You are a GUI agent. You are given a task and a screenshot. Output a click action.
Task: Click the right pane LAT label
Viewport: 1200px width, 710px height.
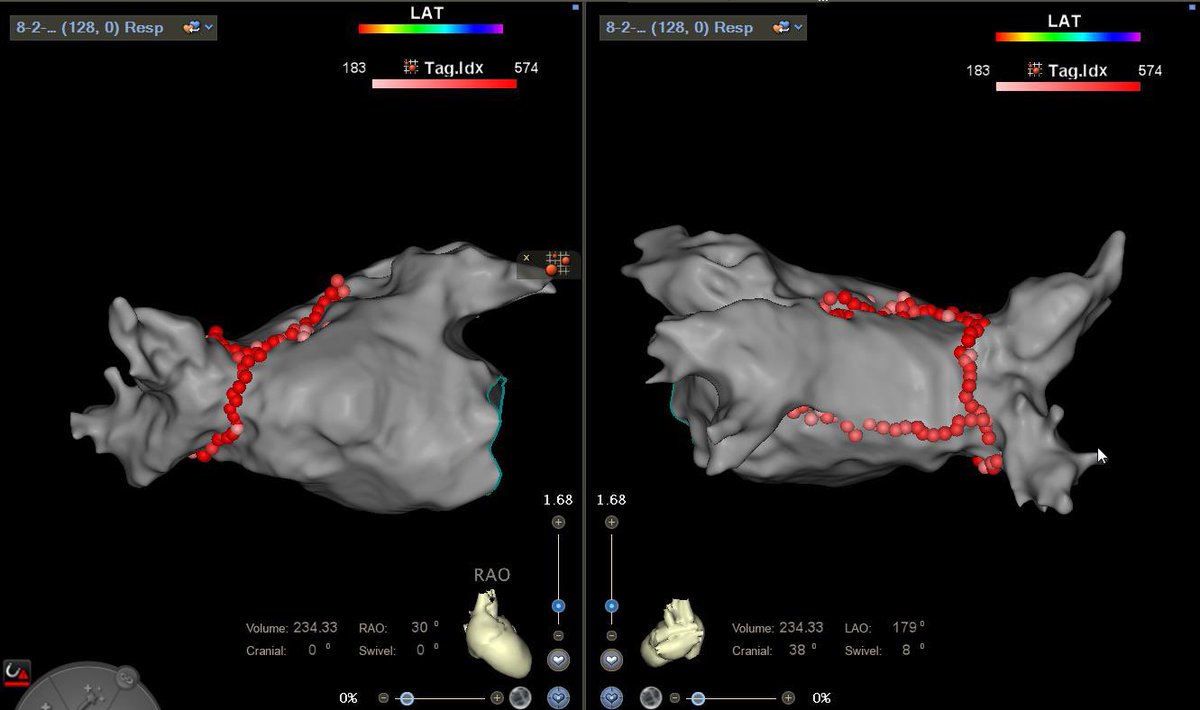pyautogui.click(x=1064, y=20)
